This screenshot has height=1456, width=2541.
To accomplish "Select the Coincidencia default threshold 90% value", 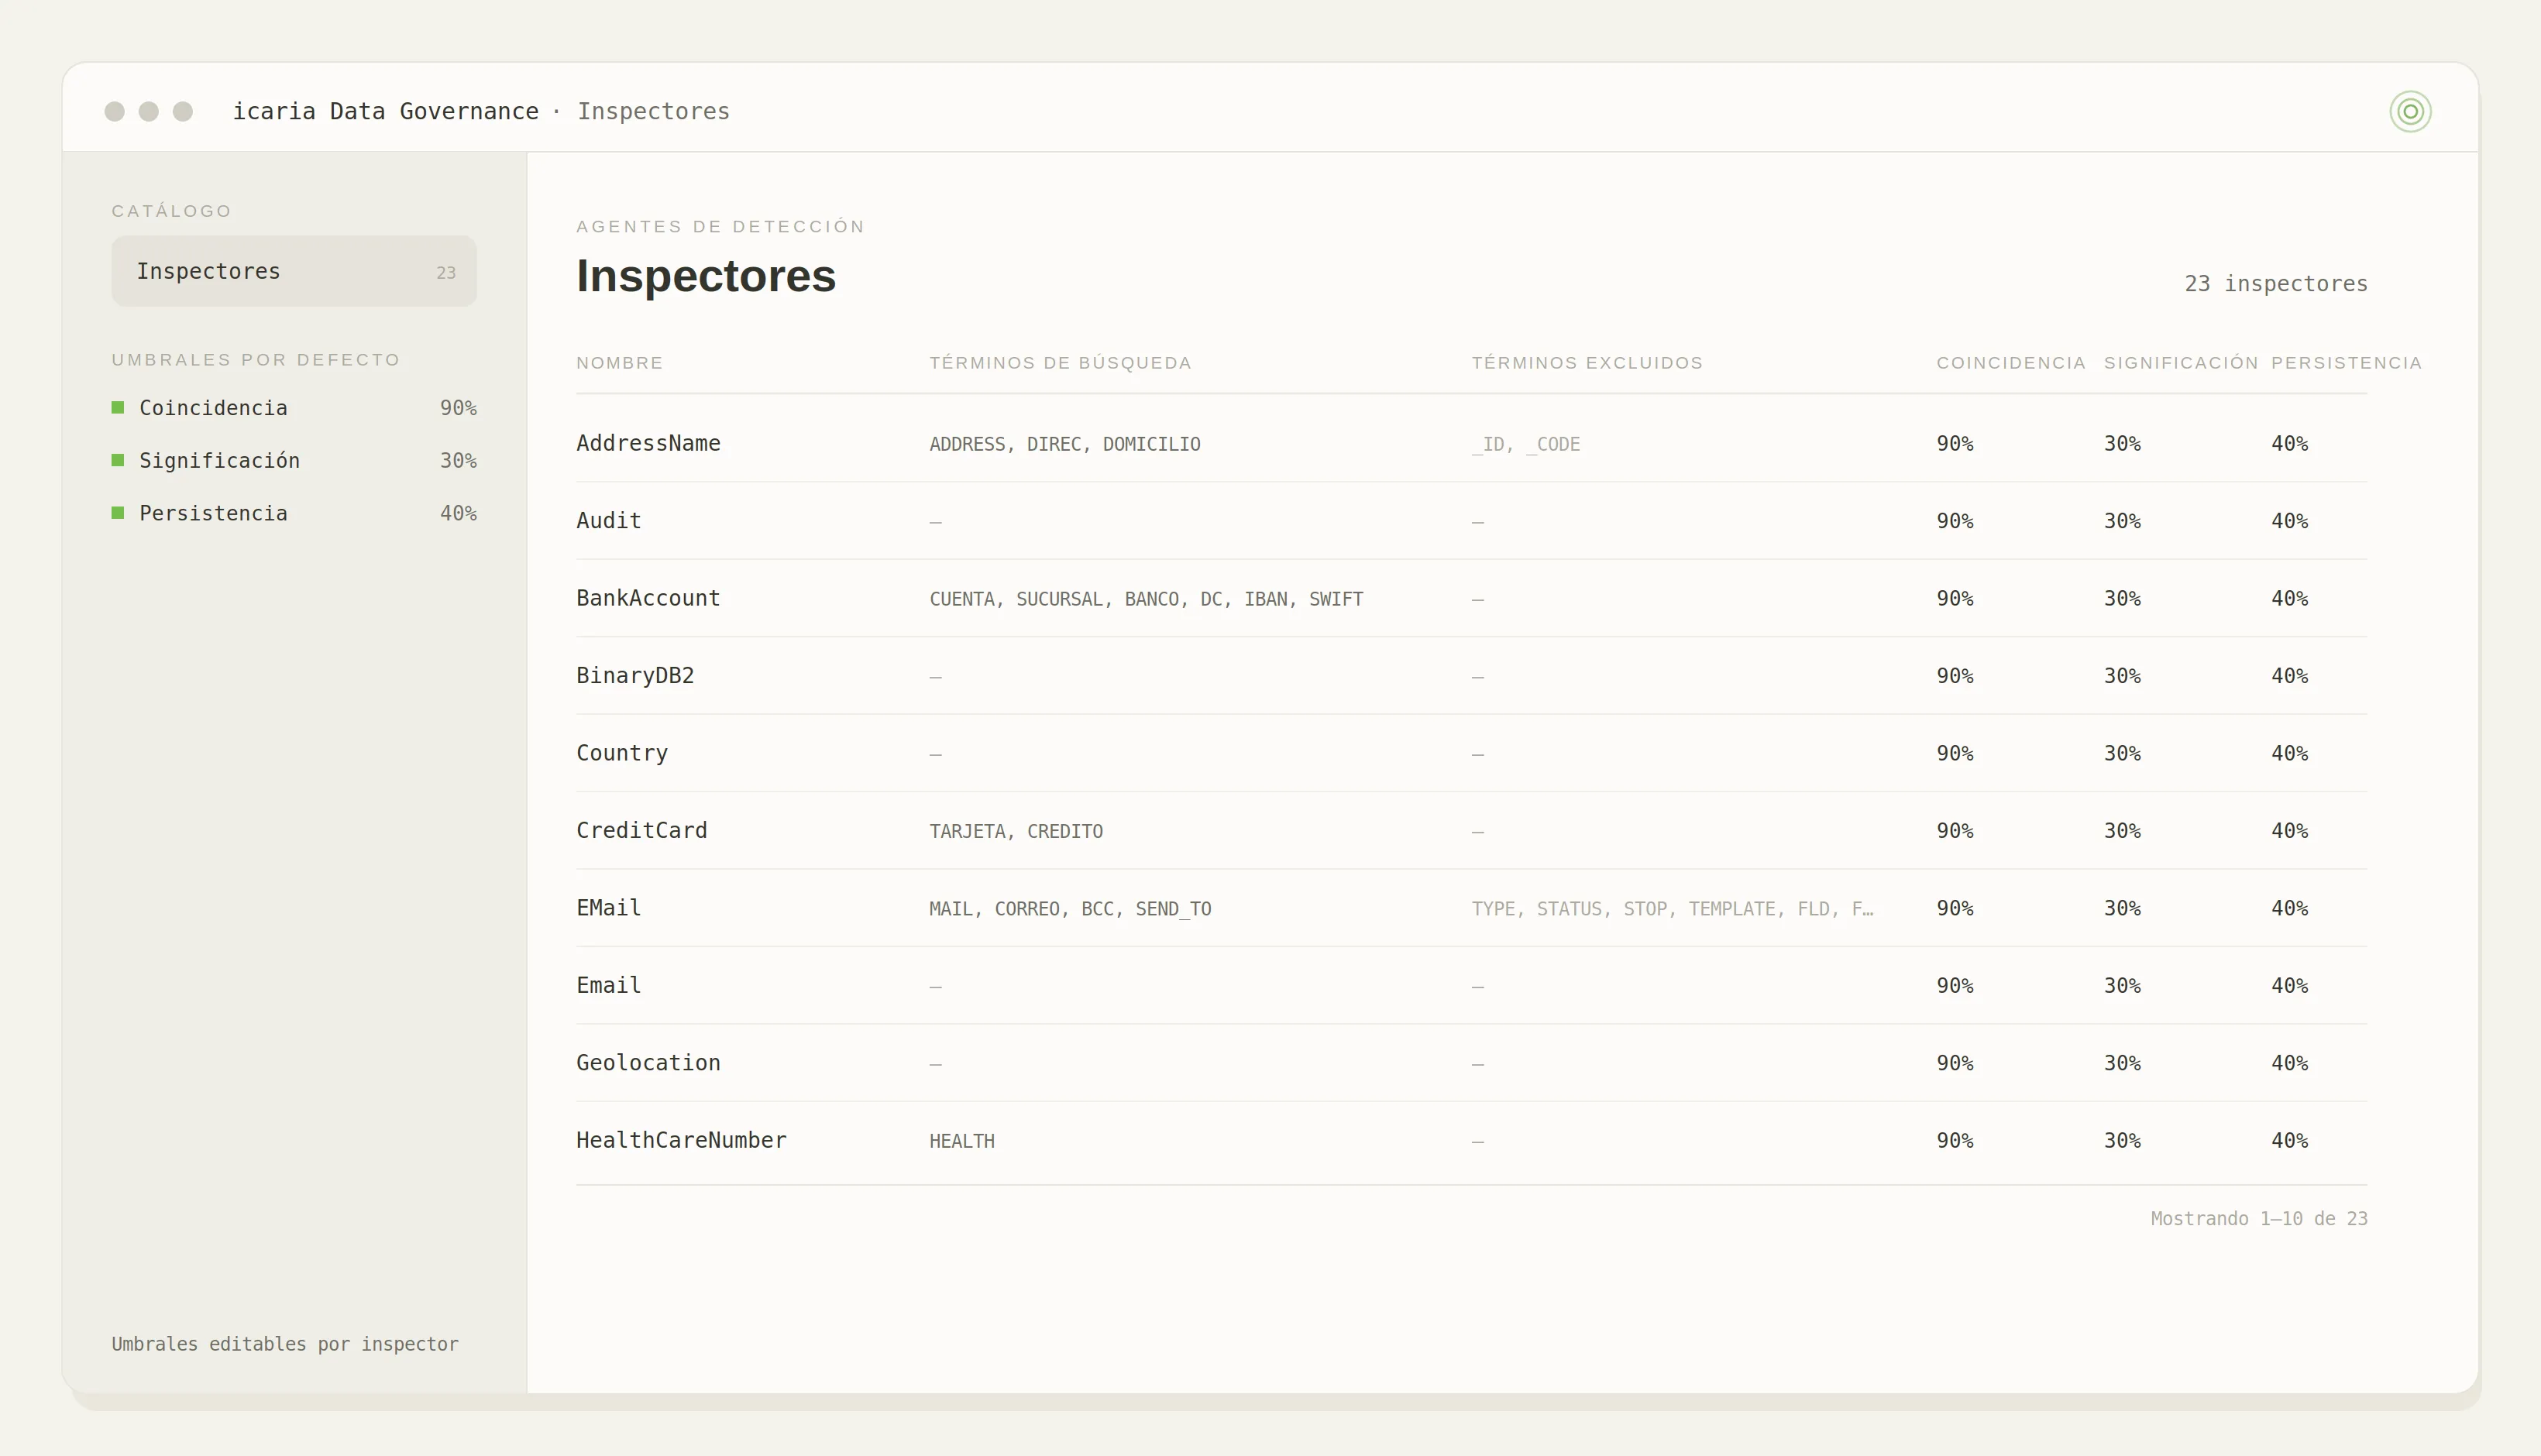I will point(458,408).
